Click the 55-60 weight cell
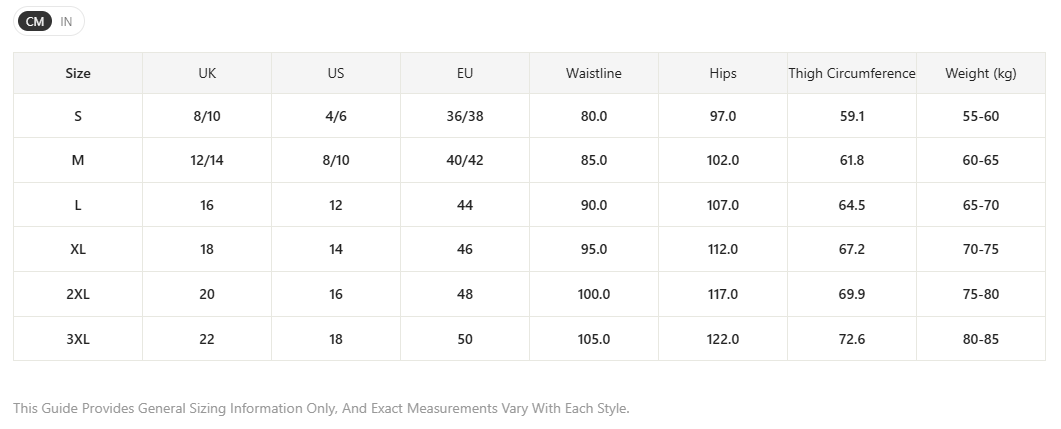 coord(980,116)
